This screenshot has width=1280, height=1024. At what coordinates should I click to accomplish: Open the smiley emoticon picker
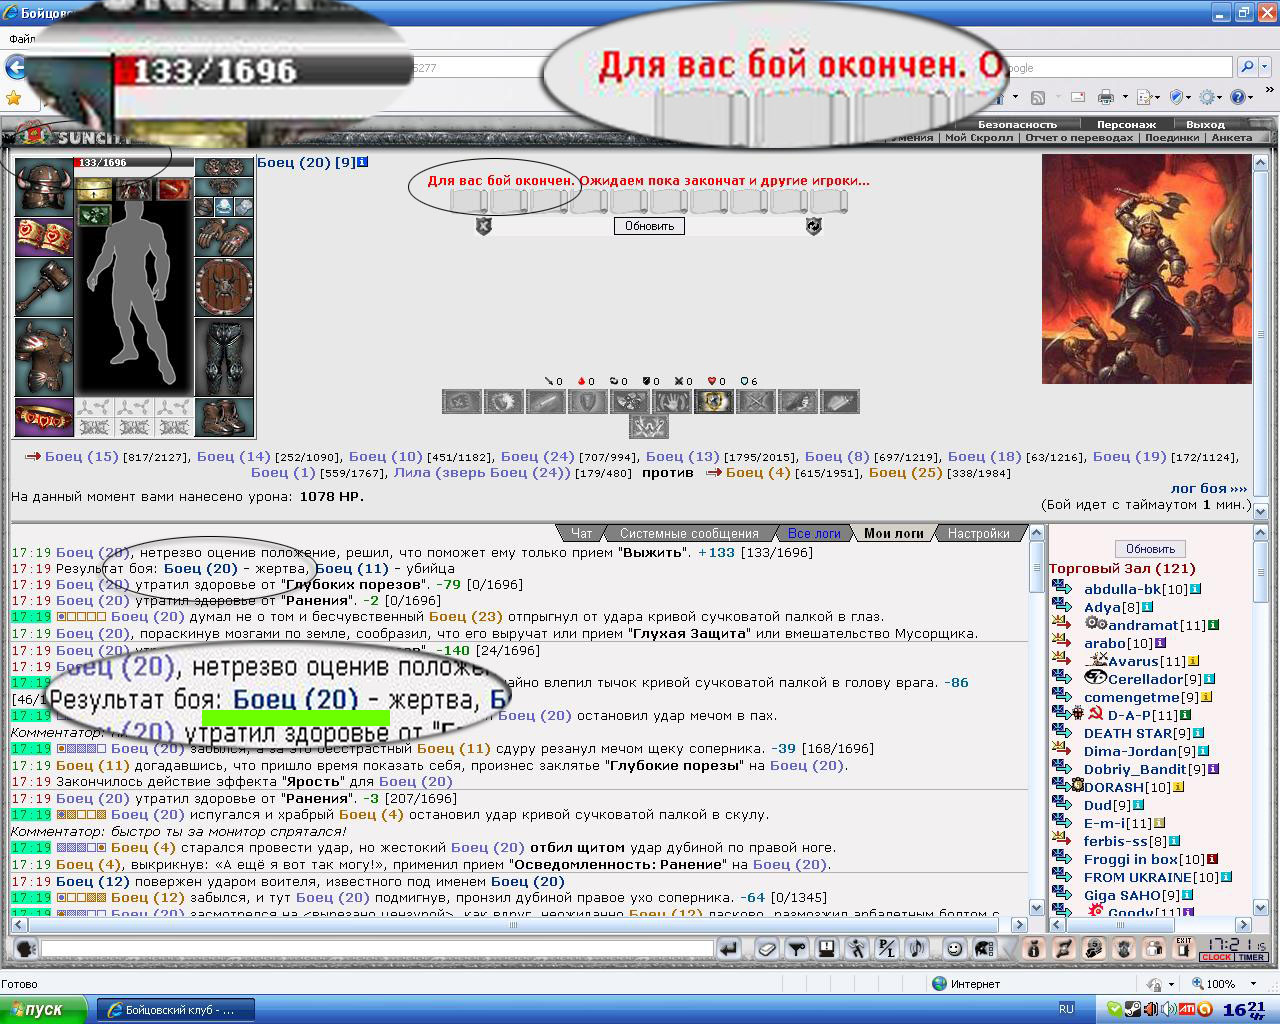coord(954,949)
